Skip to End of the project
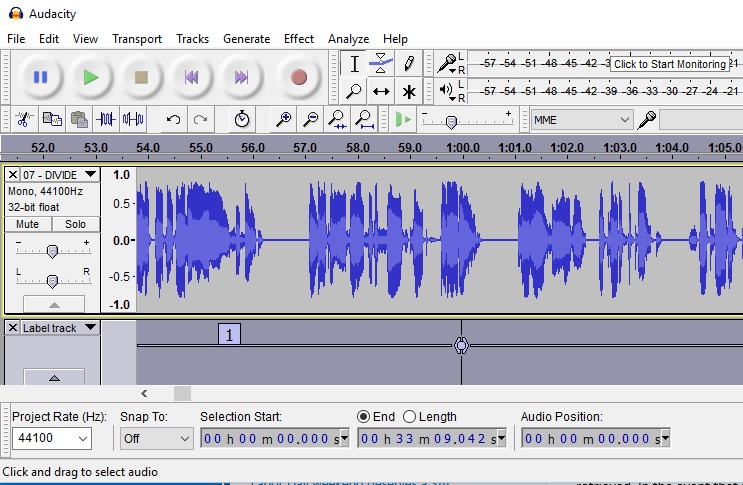Image resolution: width=743 pixels, height=485 pixels. pyautogui.click(x=241, y=77)
